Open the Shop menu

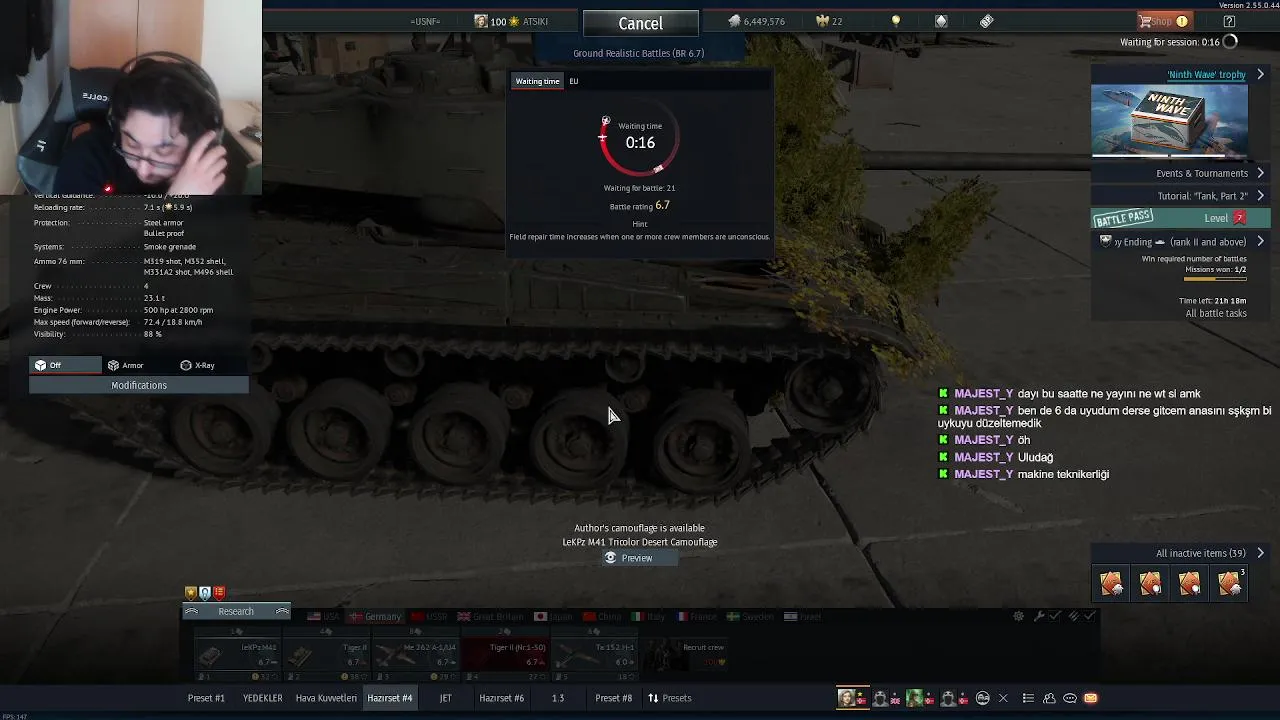click(x=1163, y=21)
